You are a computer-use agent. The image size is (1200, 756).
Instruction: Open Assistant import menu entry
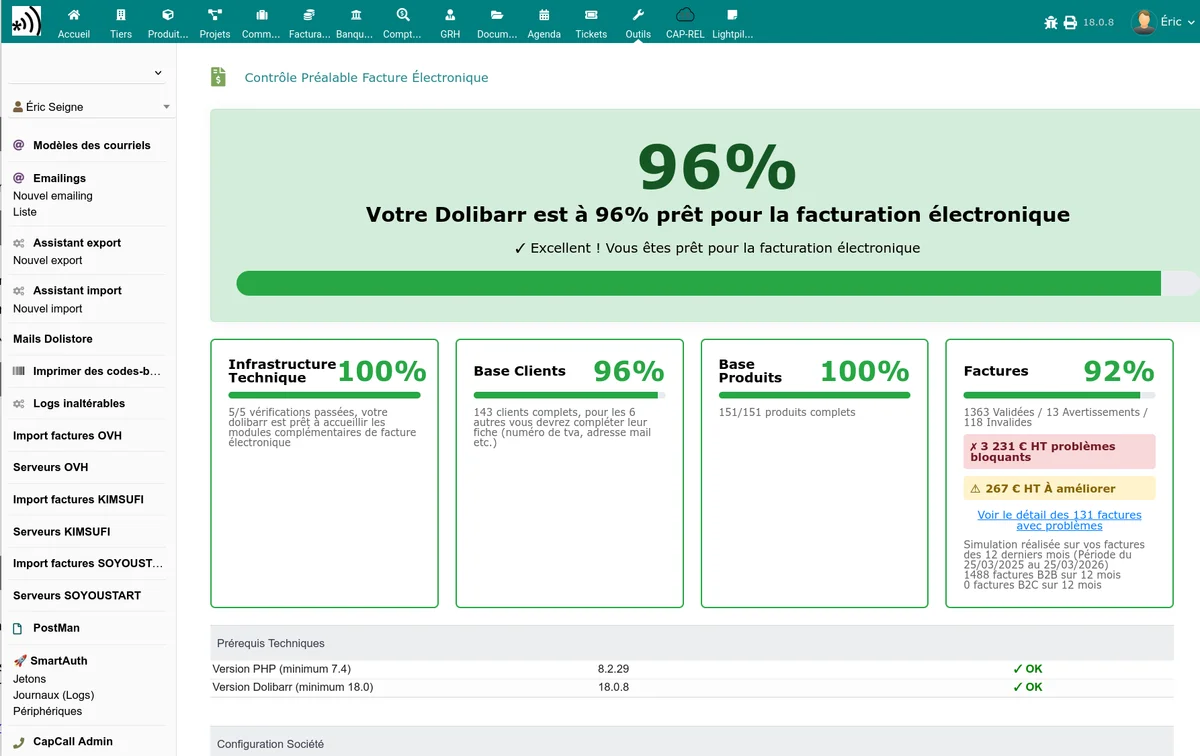point(77,291)
